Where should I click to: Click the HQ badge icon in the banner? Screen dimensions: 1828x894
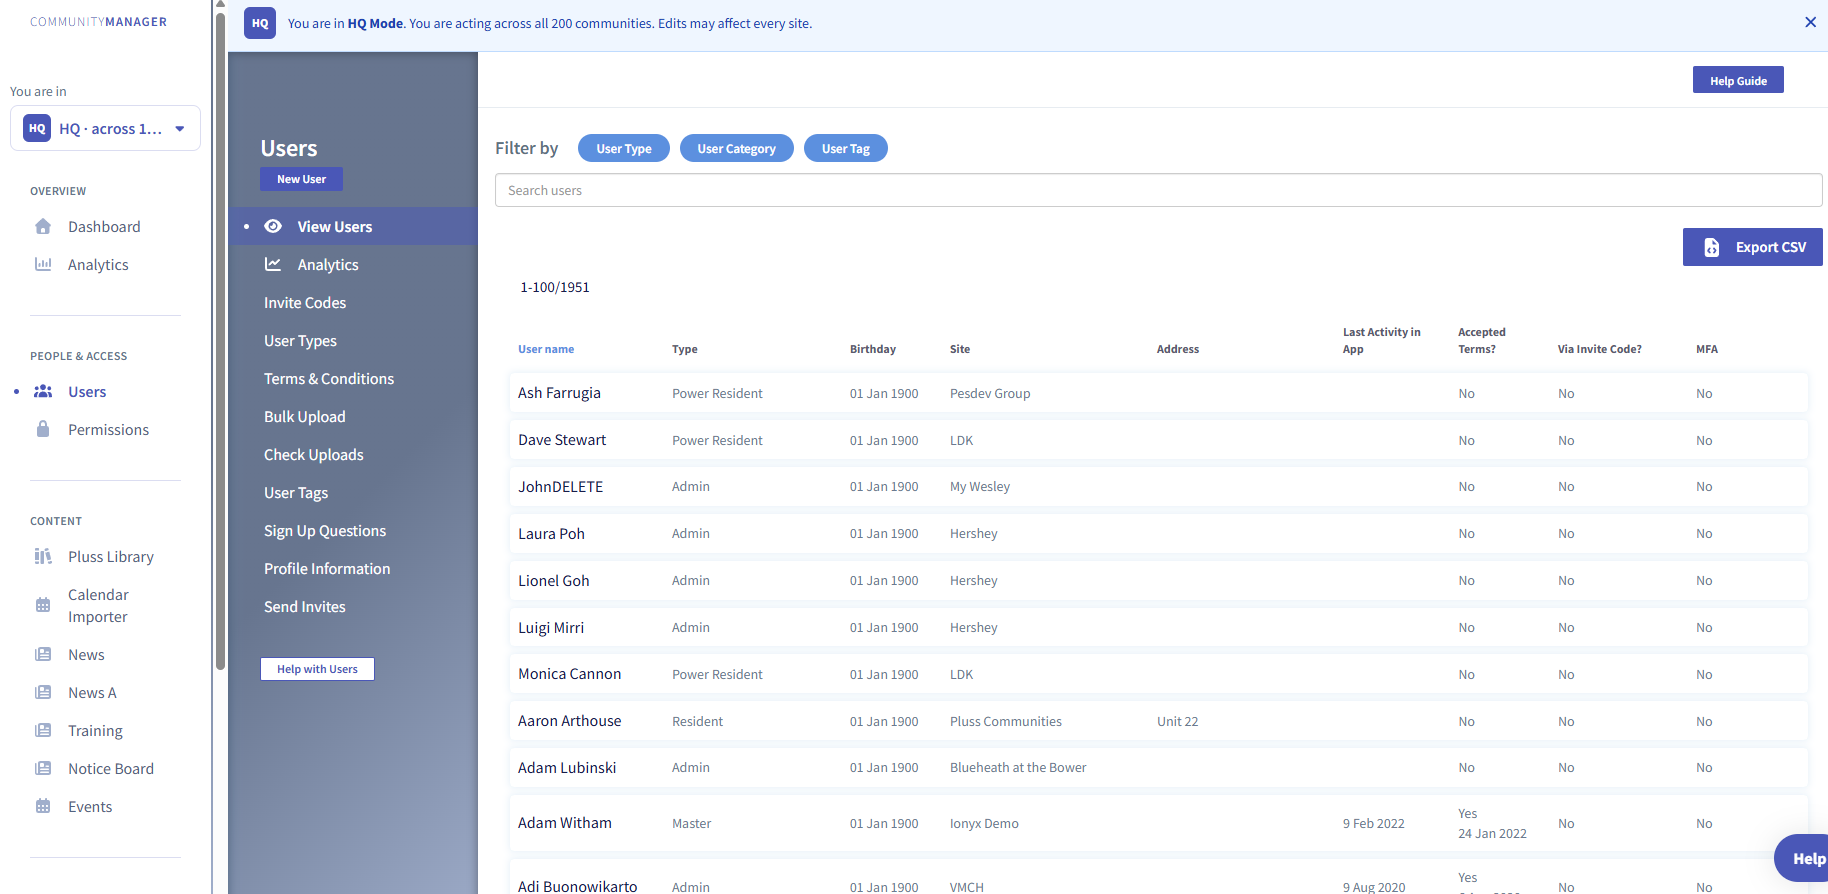tap(260, 23)
